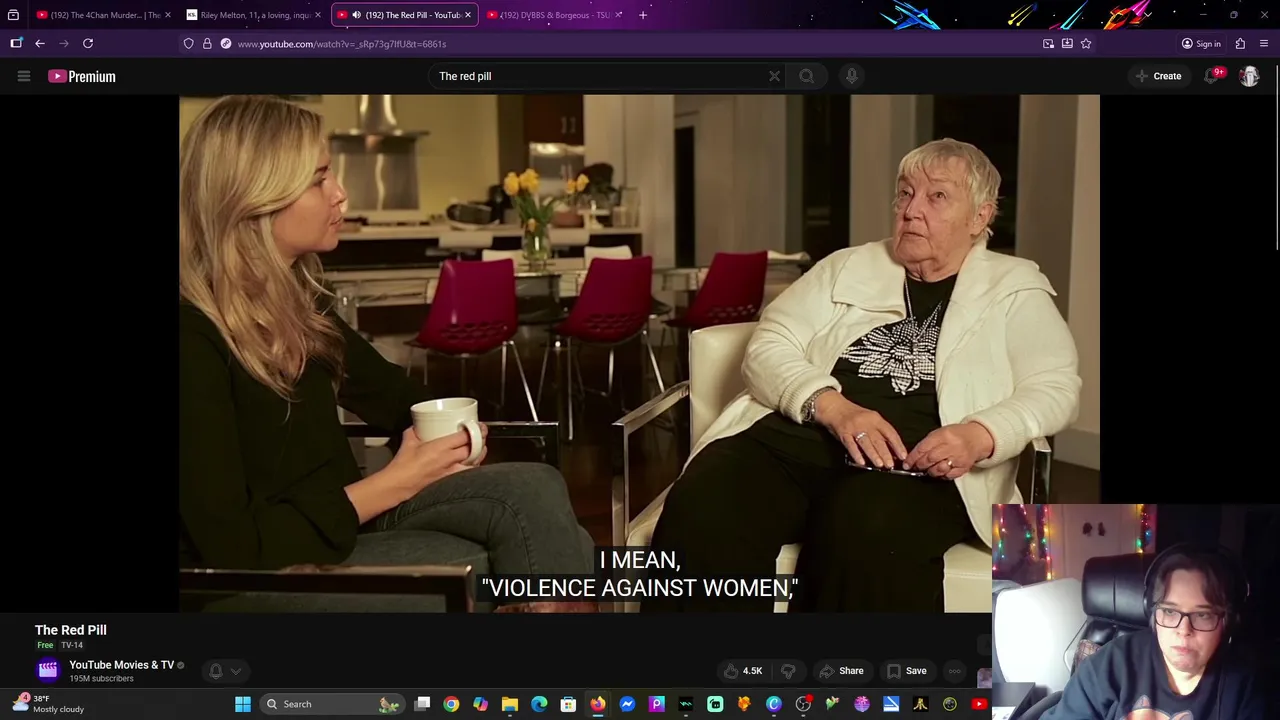
Task: Like the video with 4.5K likes
Action: [x=743, y=671]
